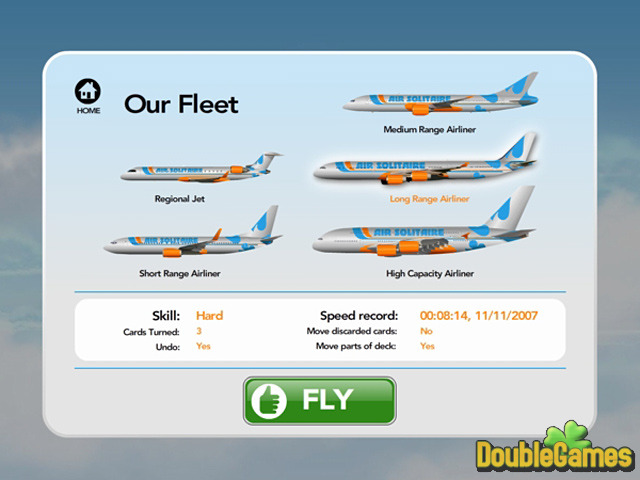Toggle the Undo setting value Yes
The height and width of the screenshot is (480, 640).
(203, 346)
